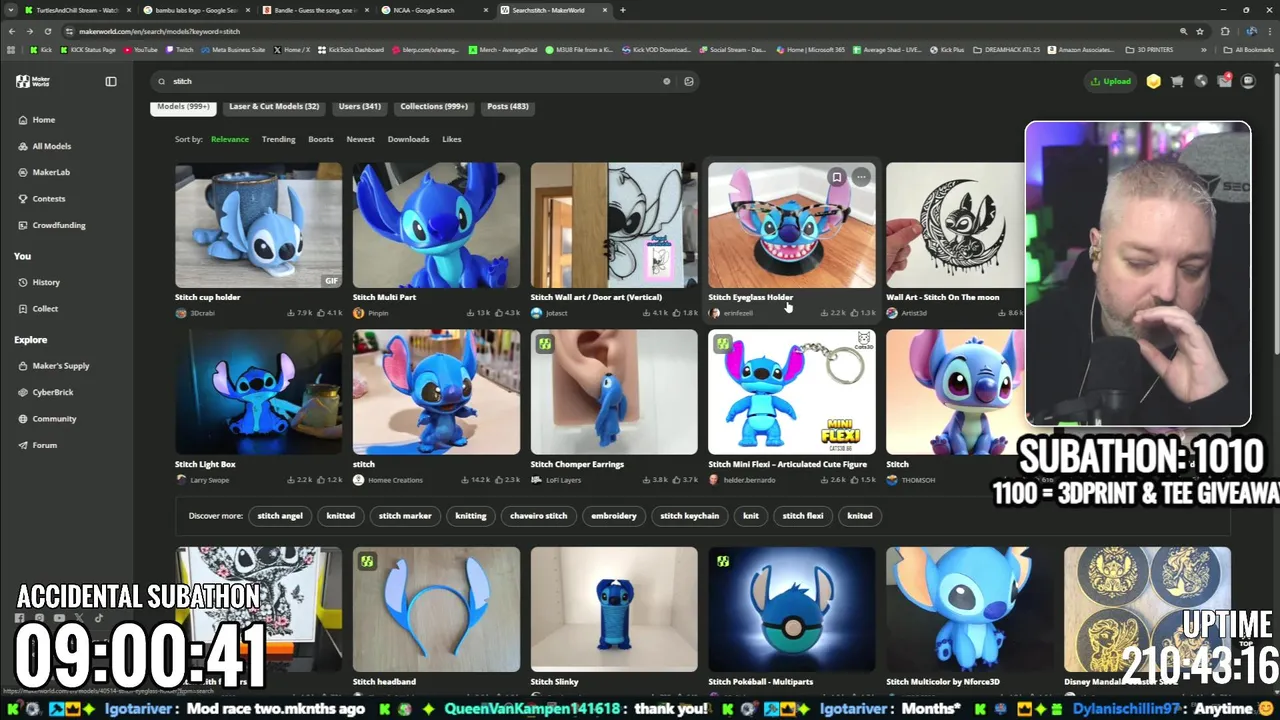Open the Stitch Pokéball - Multiparts thumbnail
This screenshot has height=720, width=1280.
(x=792, y=609)
